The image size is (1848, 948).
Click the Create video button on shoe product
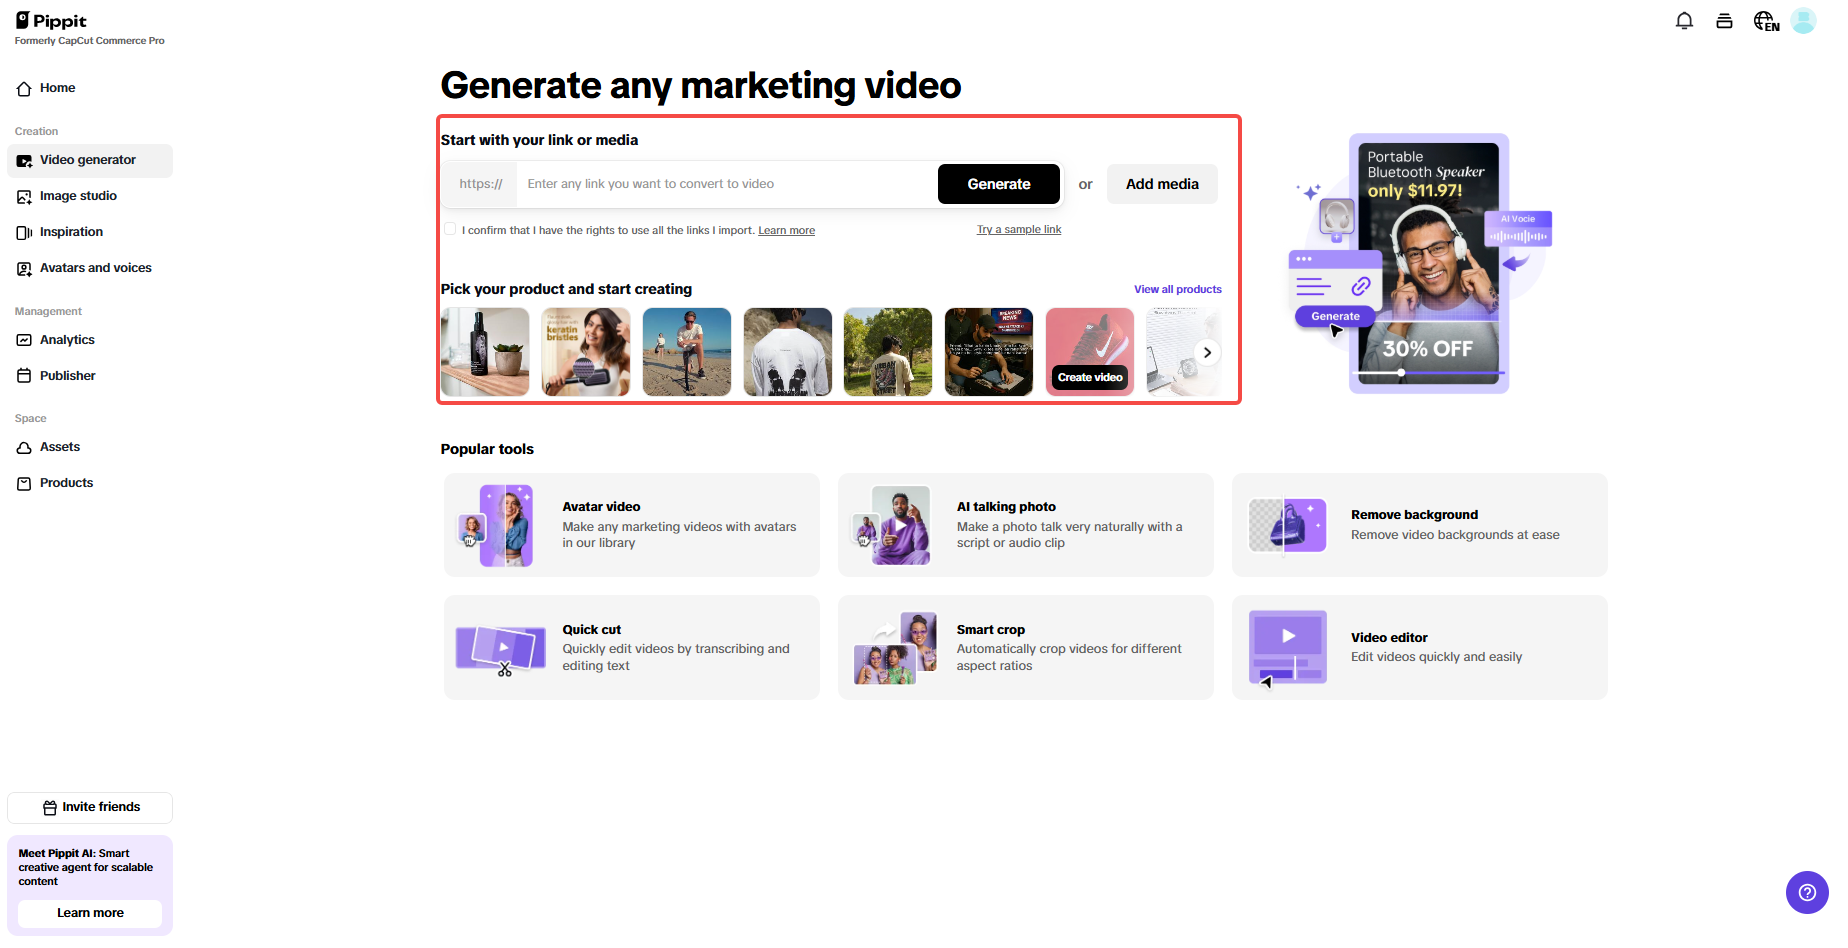coord(1090,377)
